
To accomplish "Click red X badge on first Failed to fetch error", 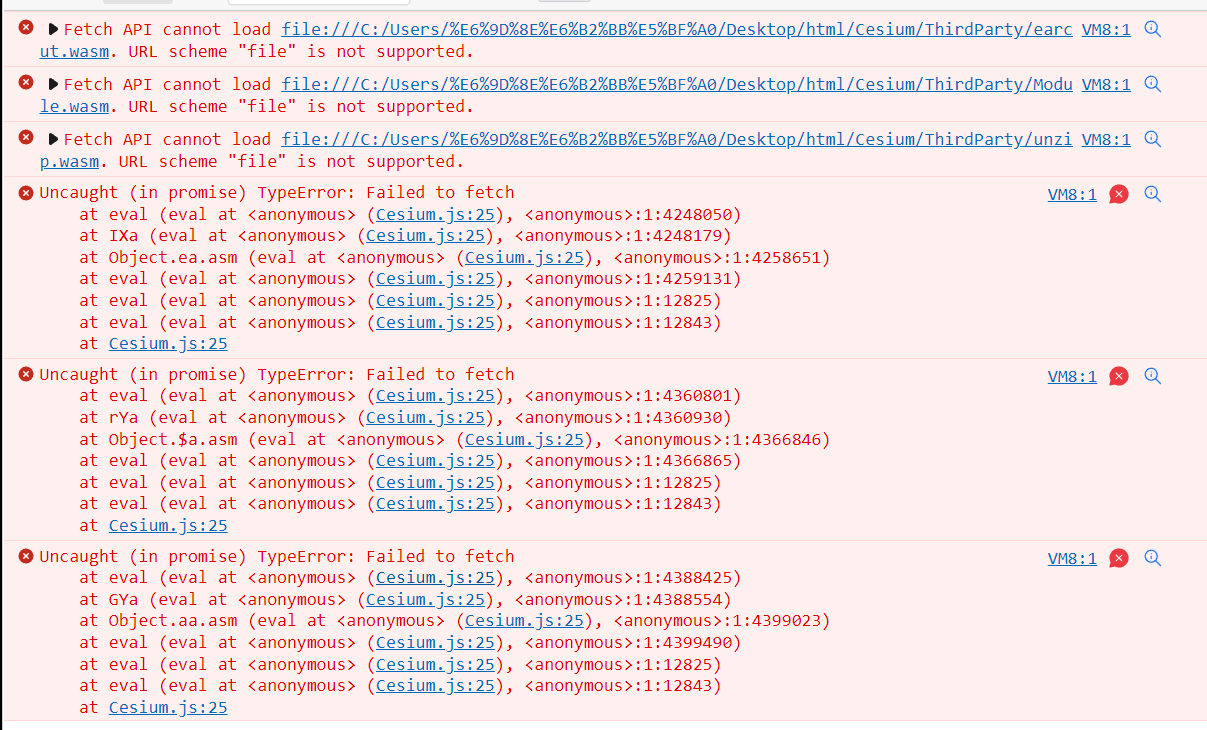I will pyautogui.click(x=1119, y=194).
